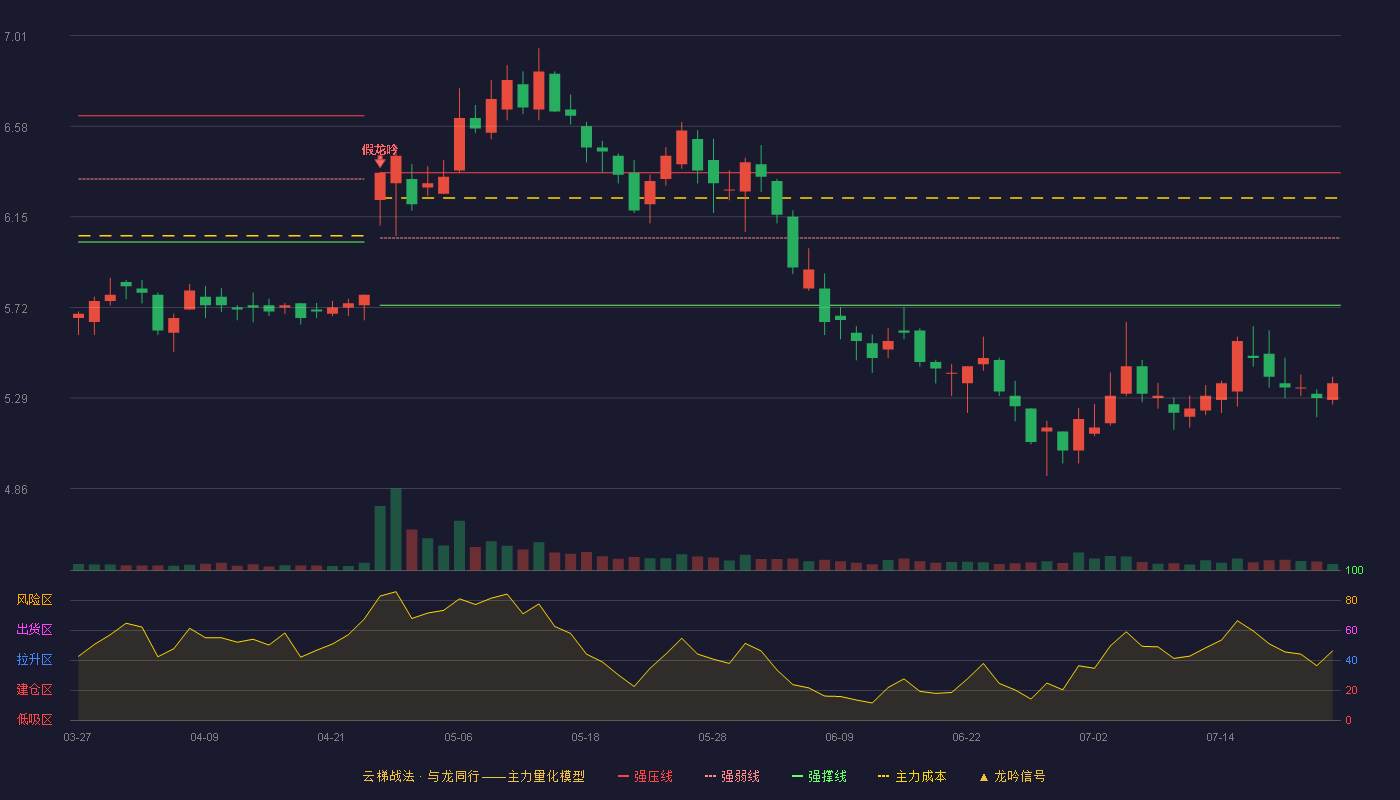The height and width of the screenshot is (800, 1400).
Task: Click the 5.72 price axis label
Action: (x=16, y=309)
